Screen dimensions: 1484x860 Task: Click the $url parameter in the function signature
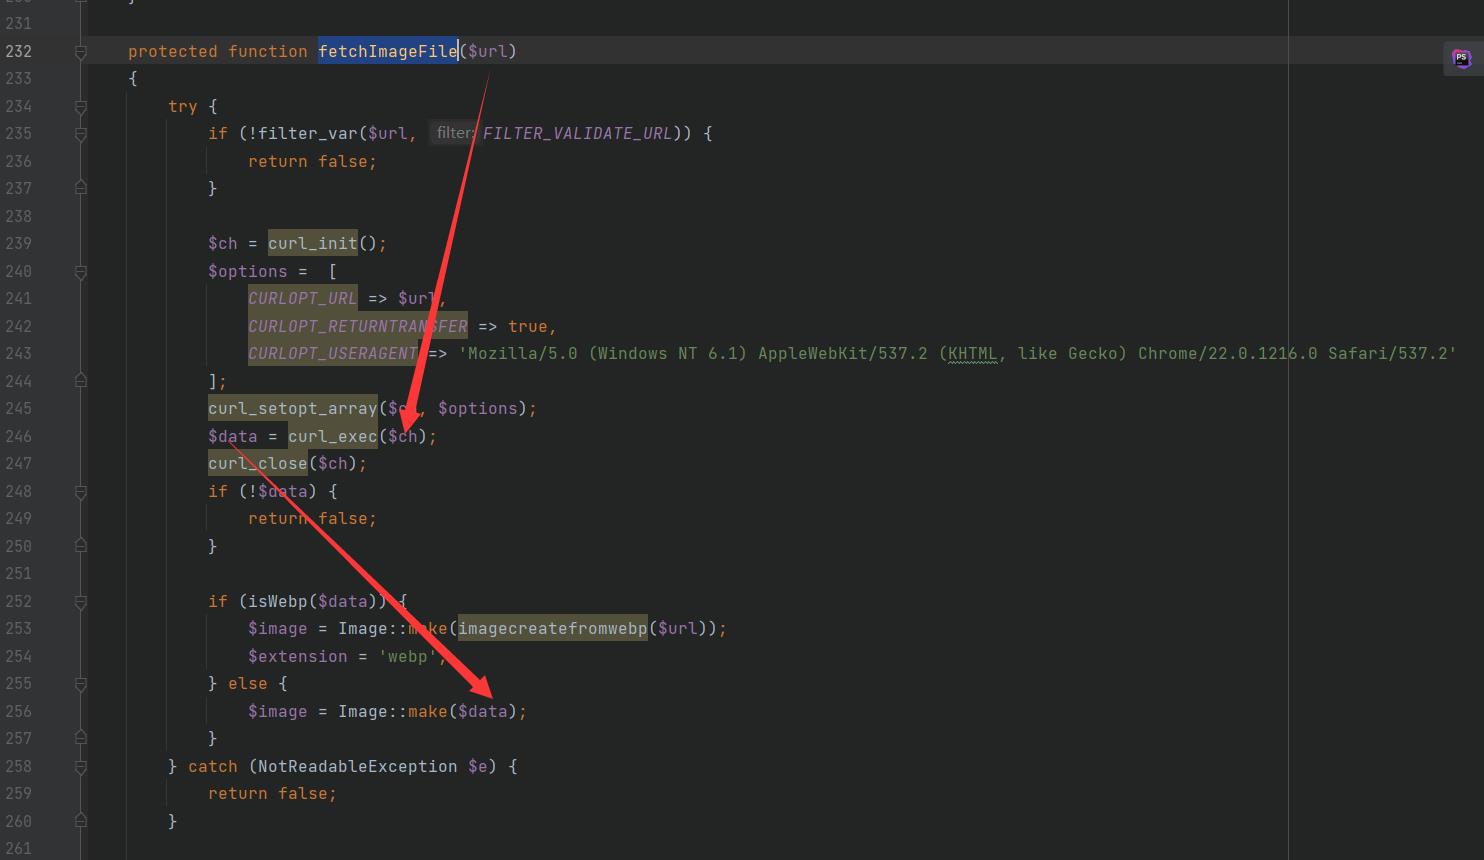tap(487, 51)
